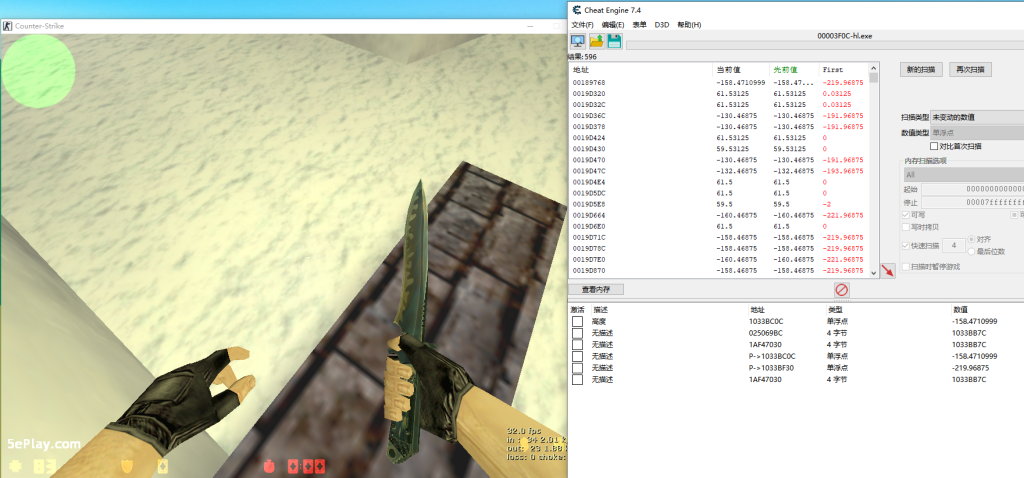Click the Counter-Strike window title icon
The width and height of the screenshot is (1024, 478).
[x=8, y=25]
